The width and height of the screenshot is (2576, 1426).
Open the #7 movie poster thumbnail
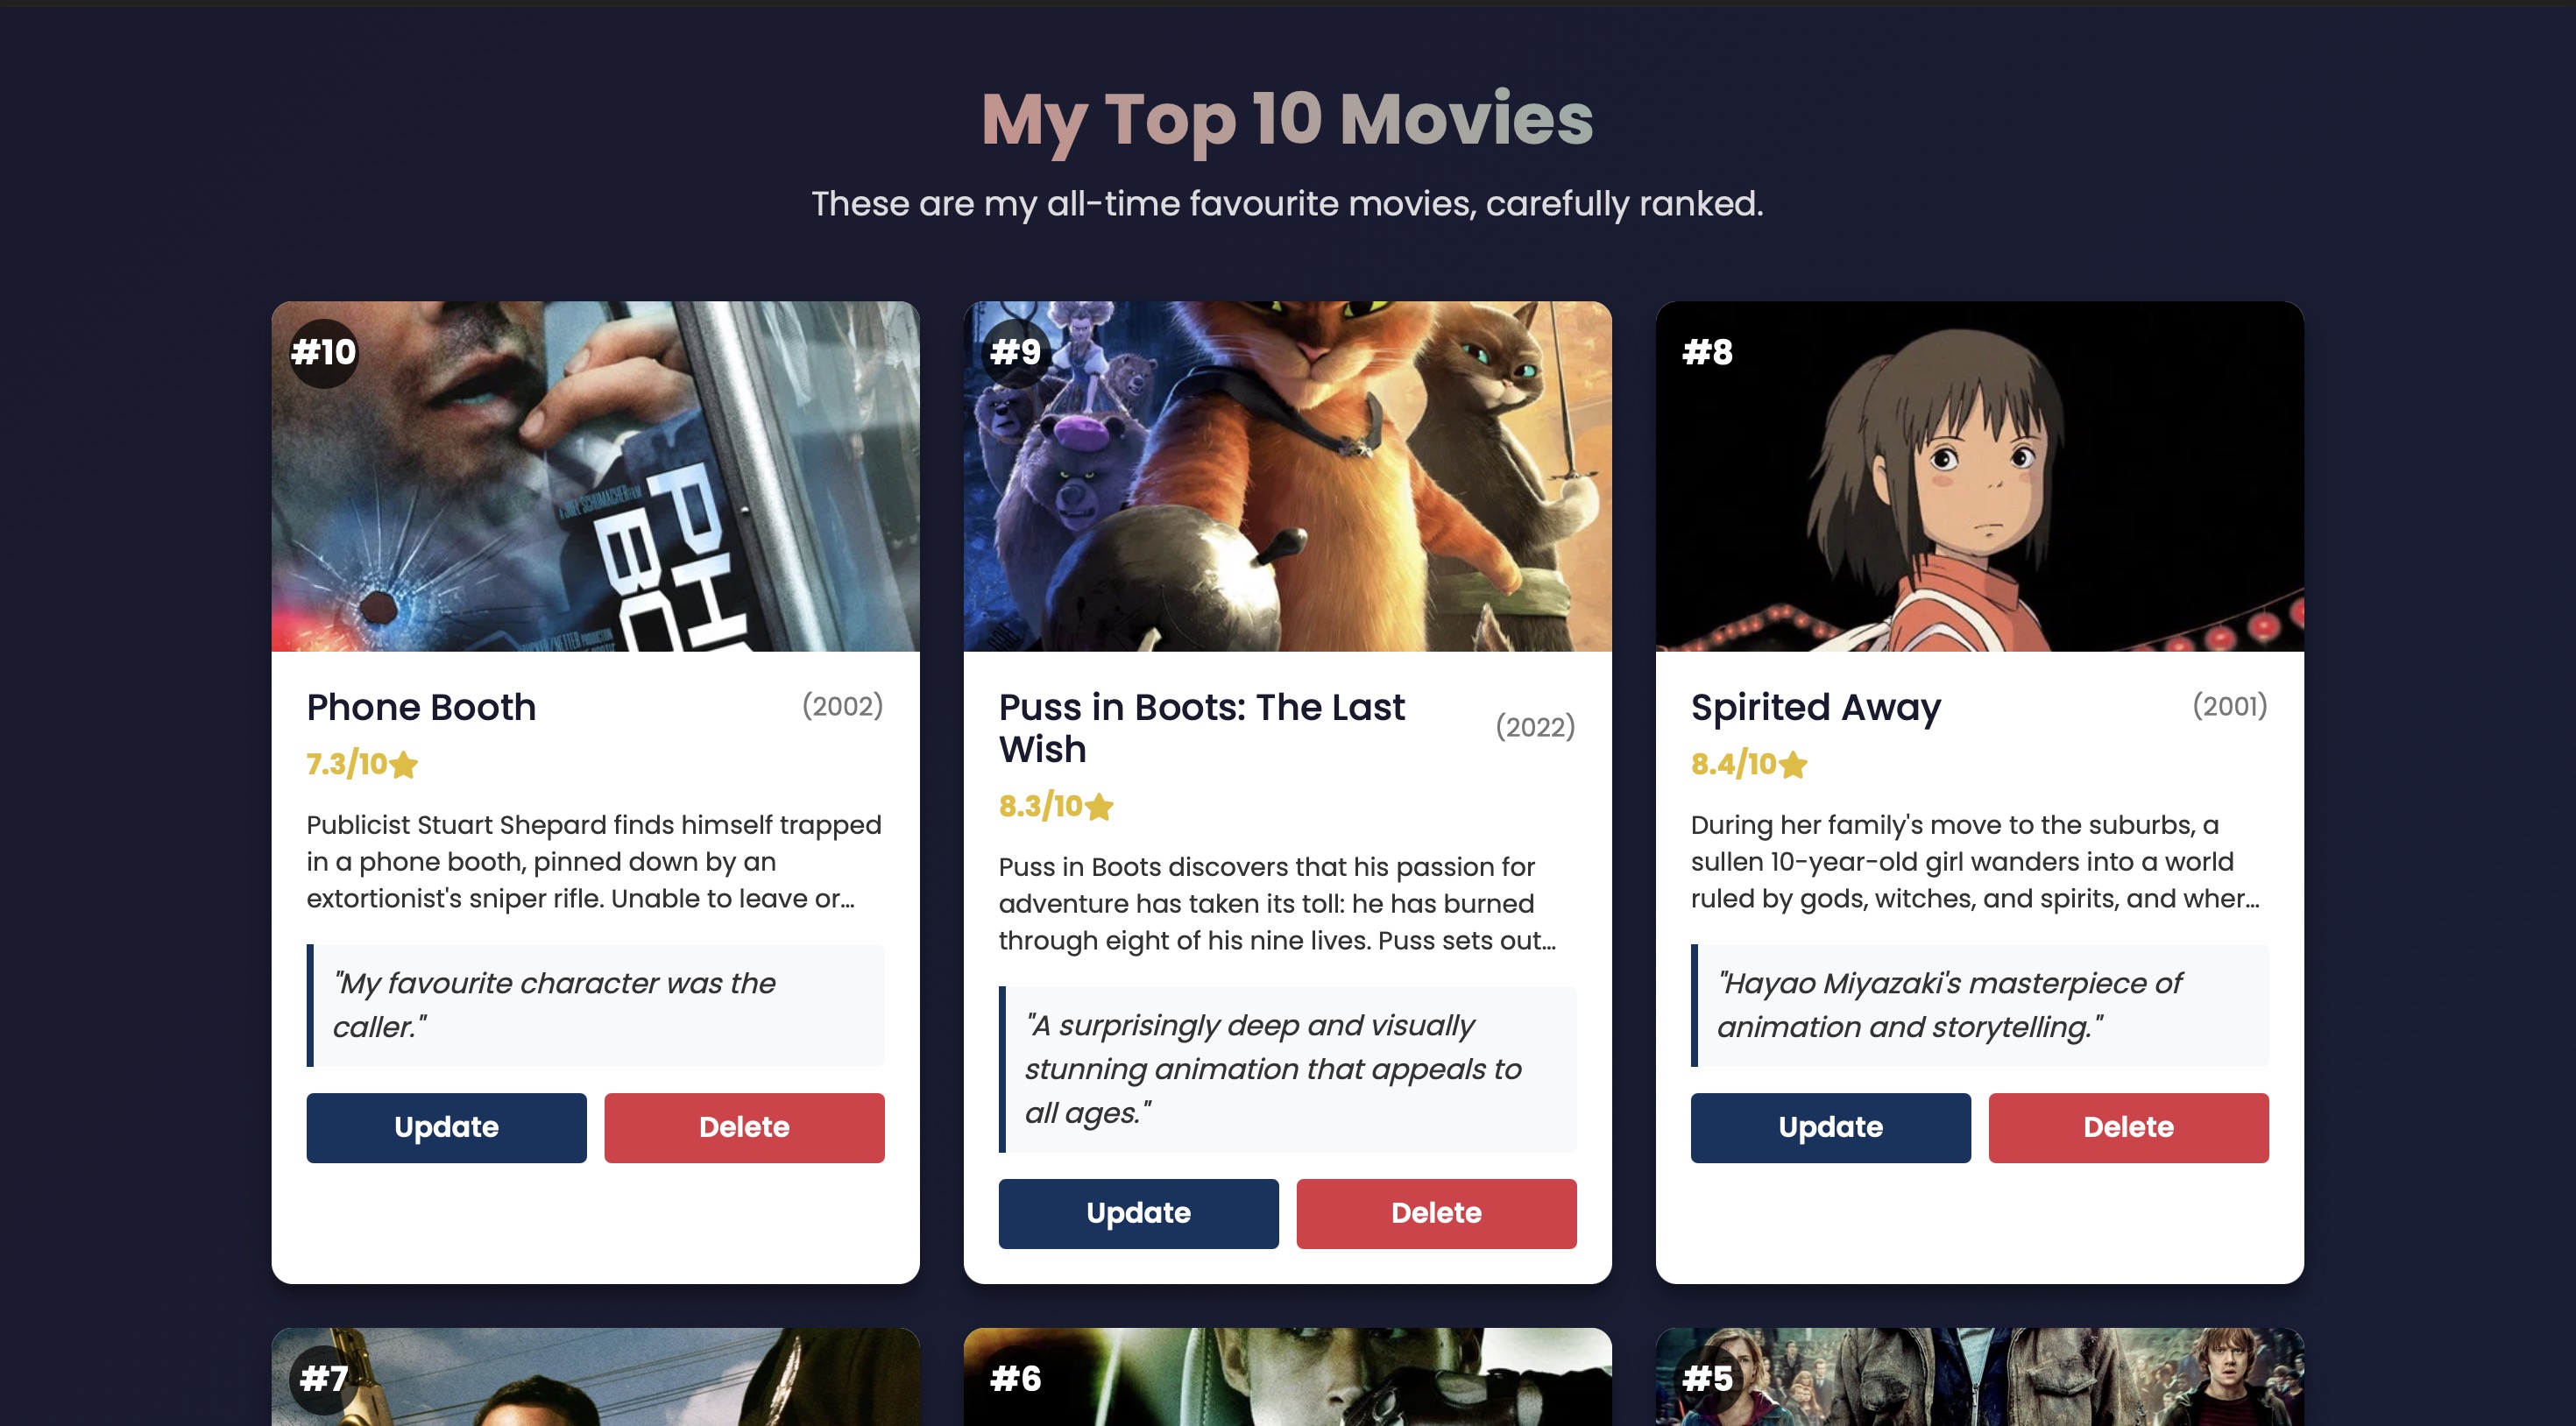click(x=595, y=1376)
